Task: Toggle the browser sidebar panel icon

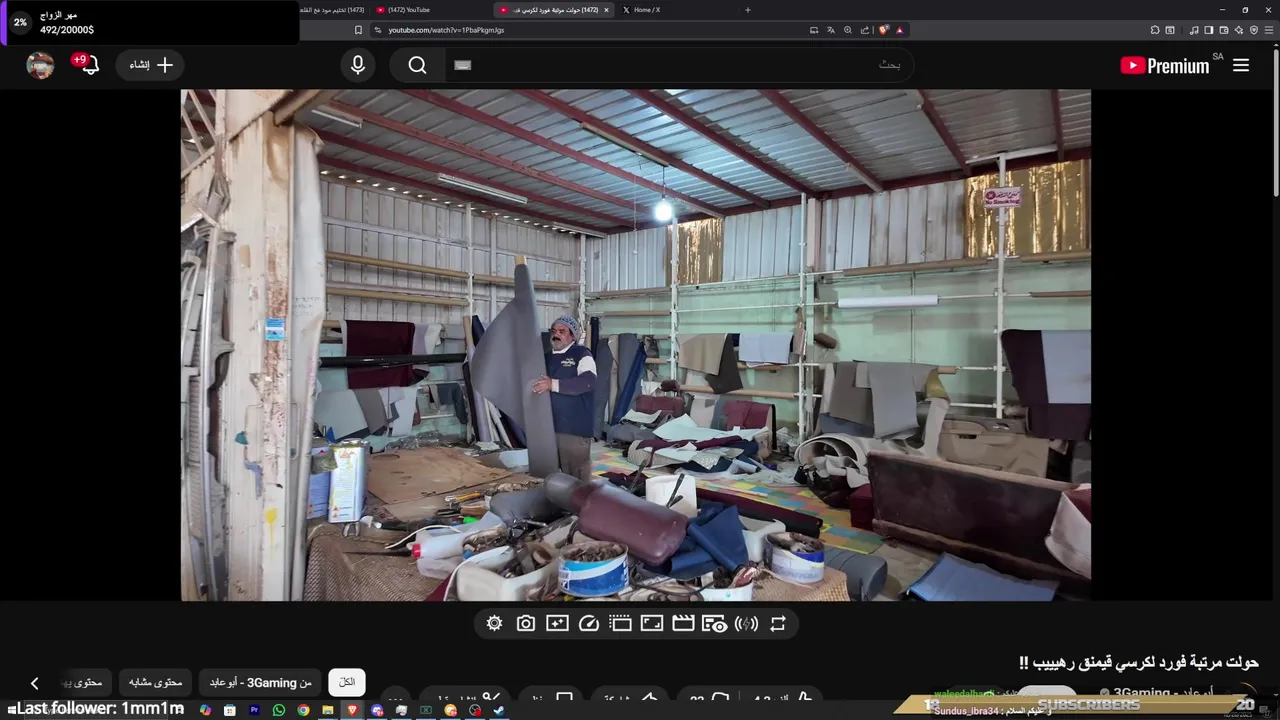Action: pyautogui.click(x=1208, y=30)
